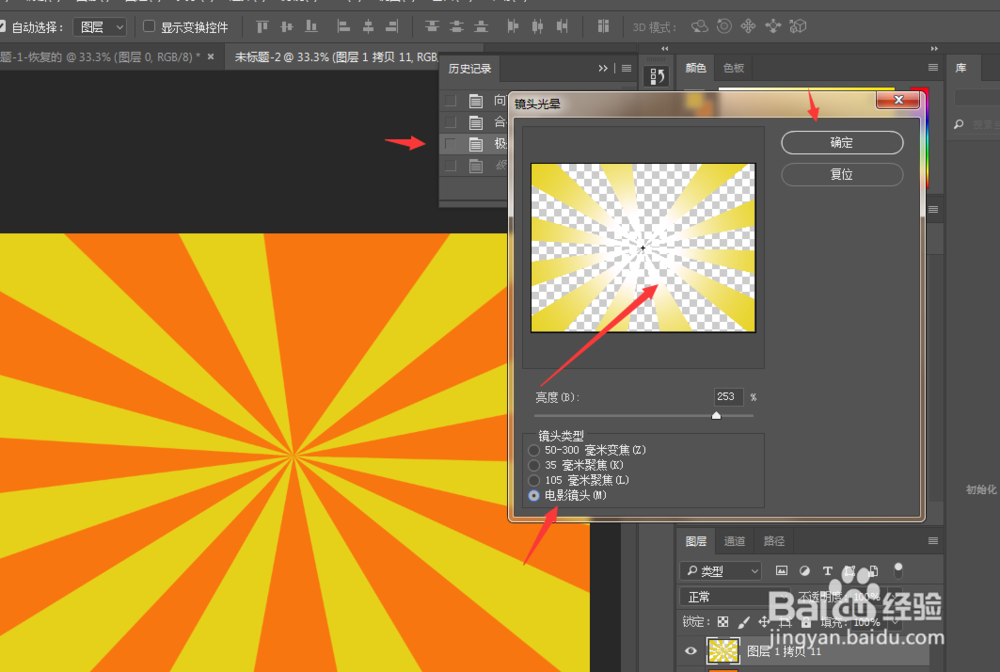The height and width of the screenshot is (672, 1000).
Task: Select the 3D roll object icon
Action: [724, 27]
